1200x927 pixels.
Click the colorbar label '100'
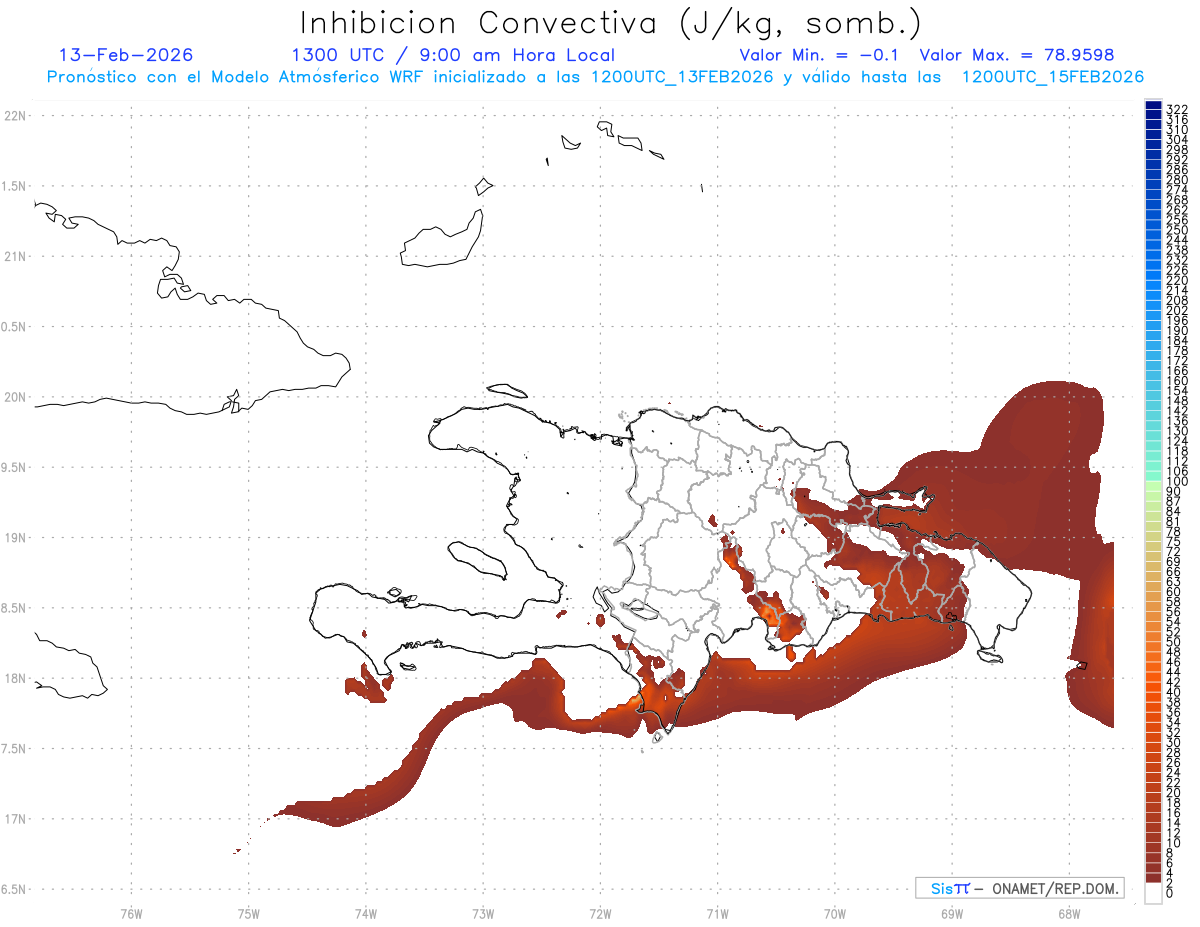coord(1176,482)
